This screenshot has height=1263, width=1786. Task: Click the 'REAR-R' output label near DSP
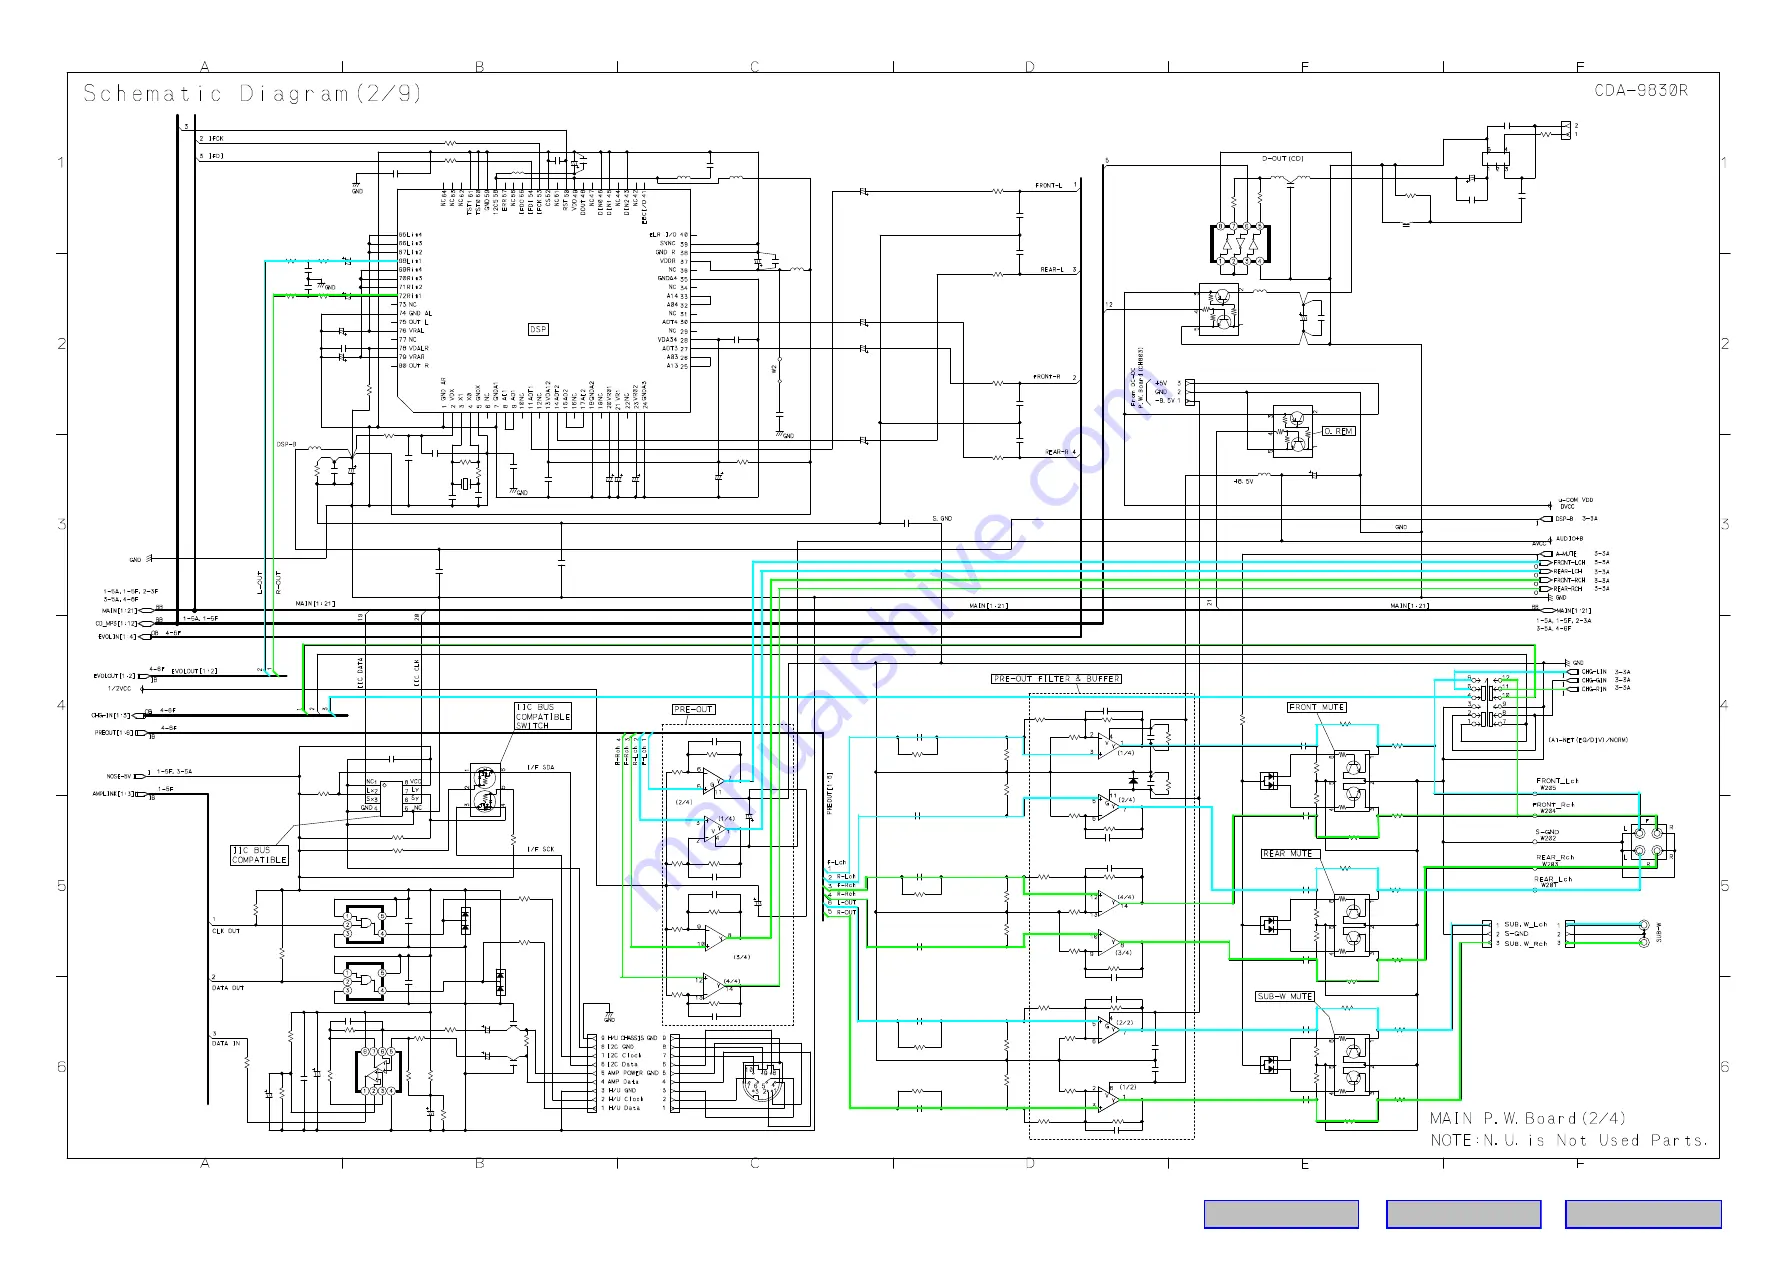click(1058, 452)
